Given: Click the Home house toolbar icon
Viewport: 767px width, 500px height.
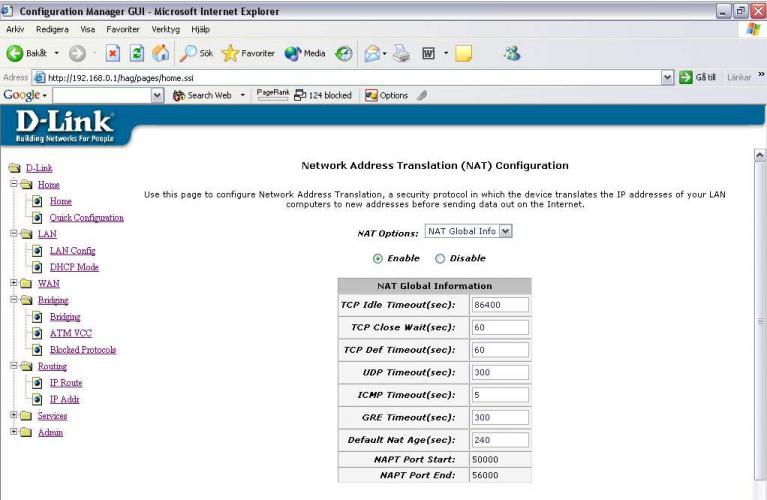Looking at the screenshot, I should [160, 53].
